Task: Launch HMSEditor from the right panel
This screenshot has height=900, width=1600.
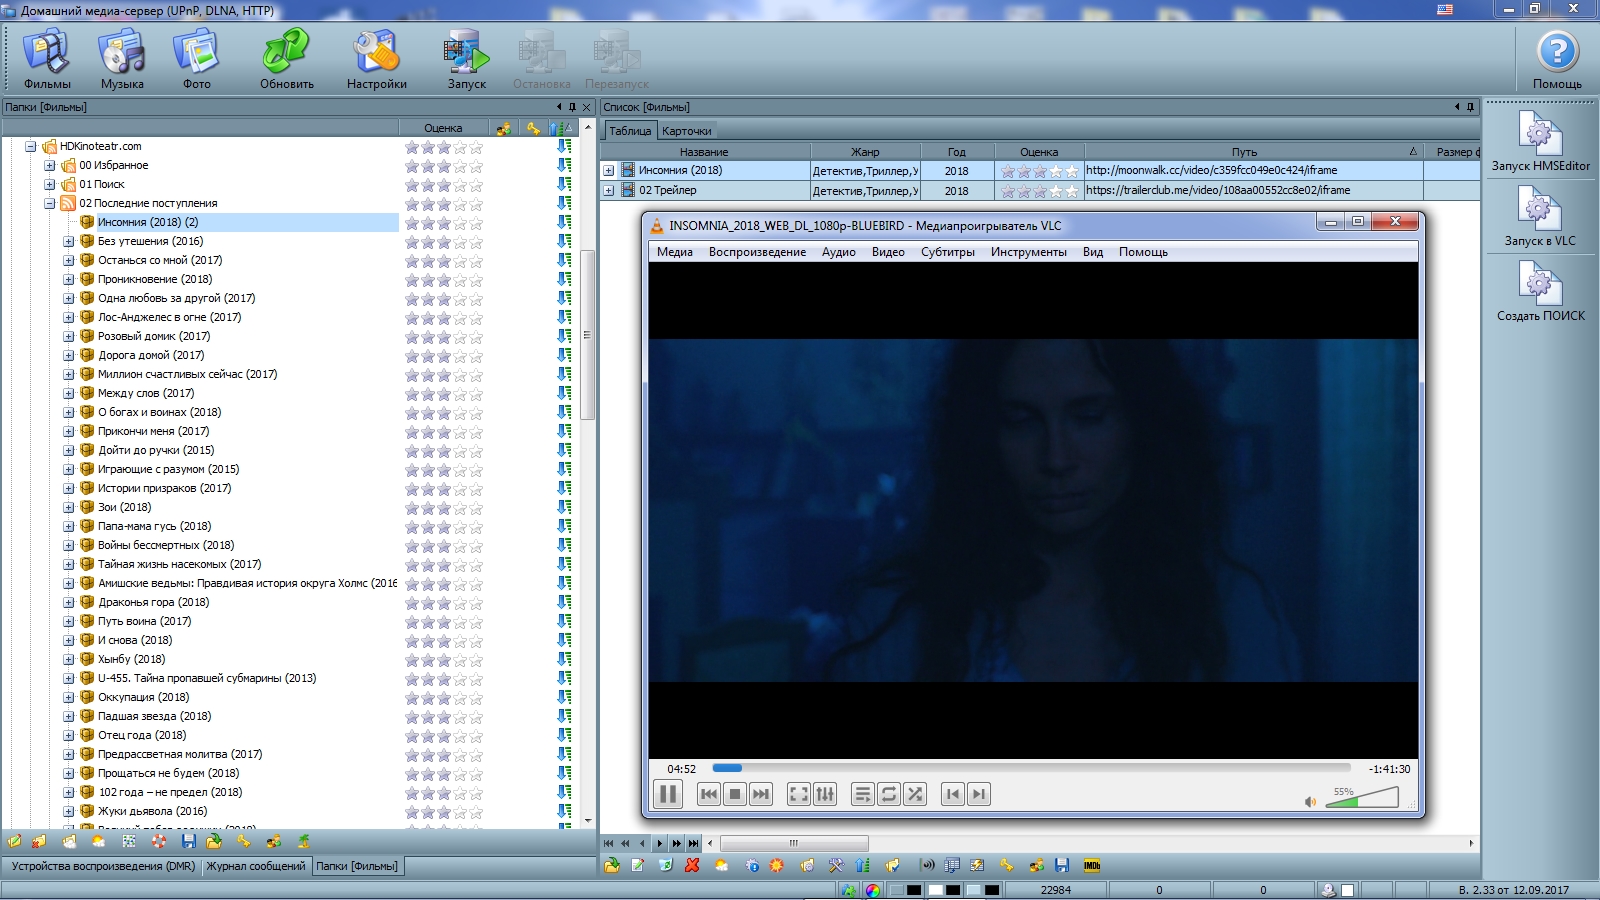Action: coord(1540,140)
